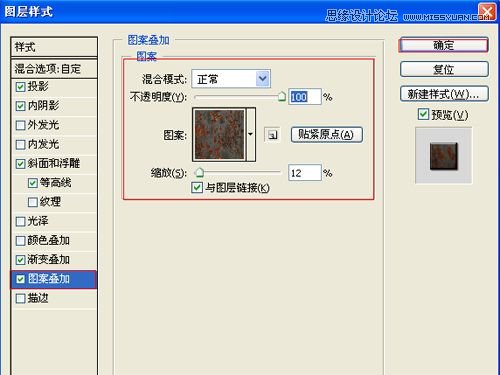Toggle the 投影 drop shadow checkbox
This screenshot has height=375, width=500.
20,87
